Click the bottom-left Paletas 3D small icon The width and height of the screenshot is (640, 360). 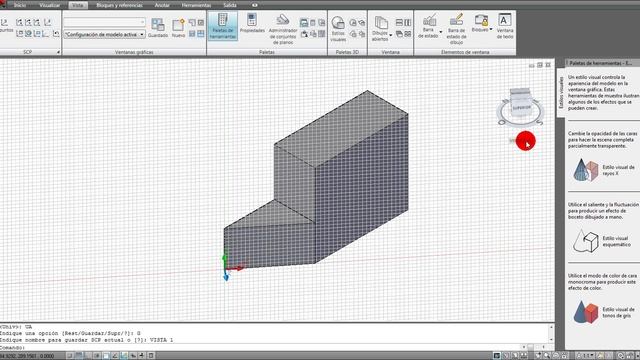(x=353, y=34)
